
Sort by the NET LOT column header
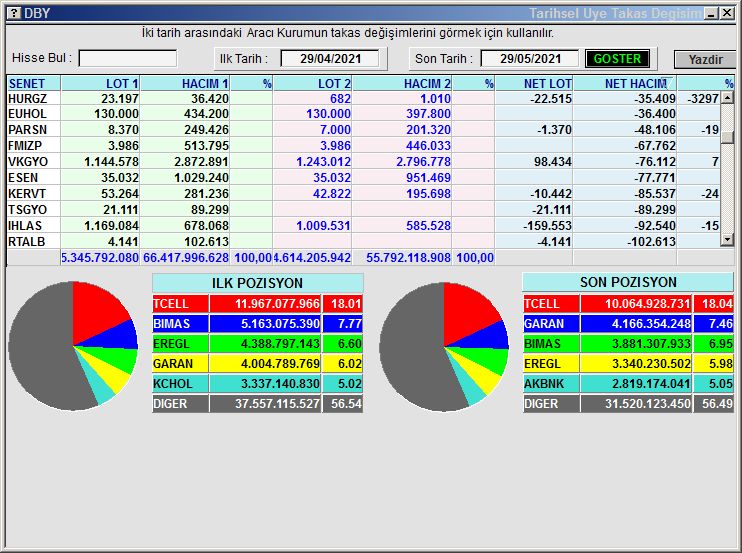tap(534, 83)
